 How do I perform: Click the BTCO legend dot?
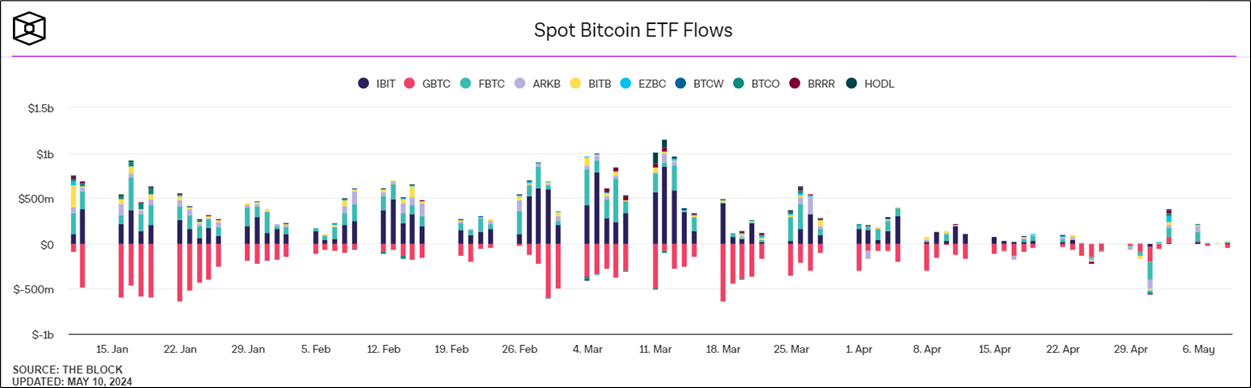pyautogui.click(x=742, y=83)
